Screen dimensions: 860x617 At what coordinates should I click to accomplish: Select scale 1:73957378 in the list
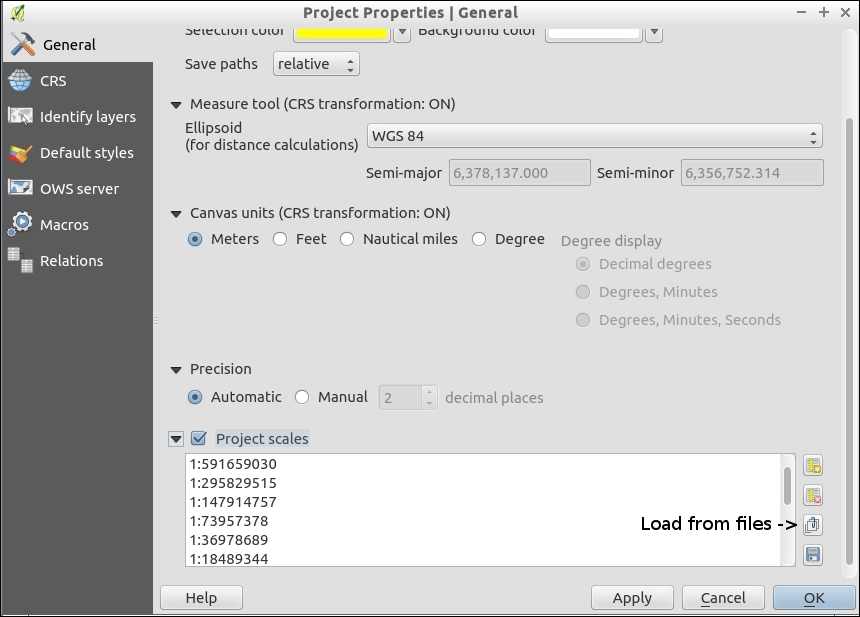click(229, 521)
